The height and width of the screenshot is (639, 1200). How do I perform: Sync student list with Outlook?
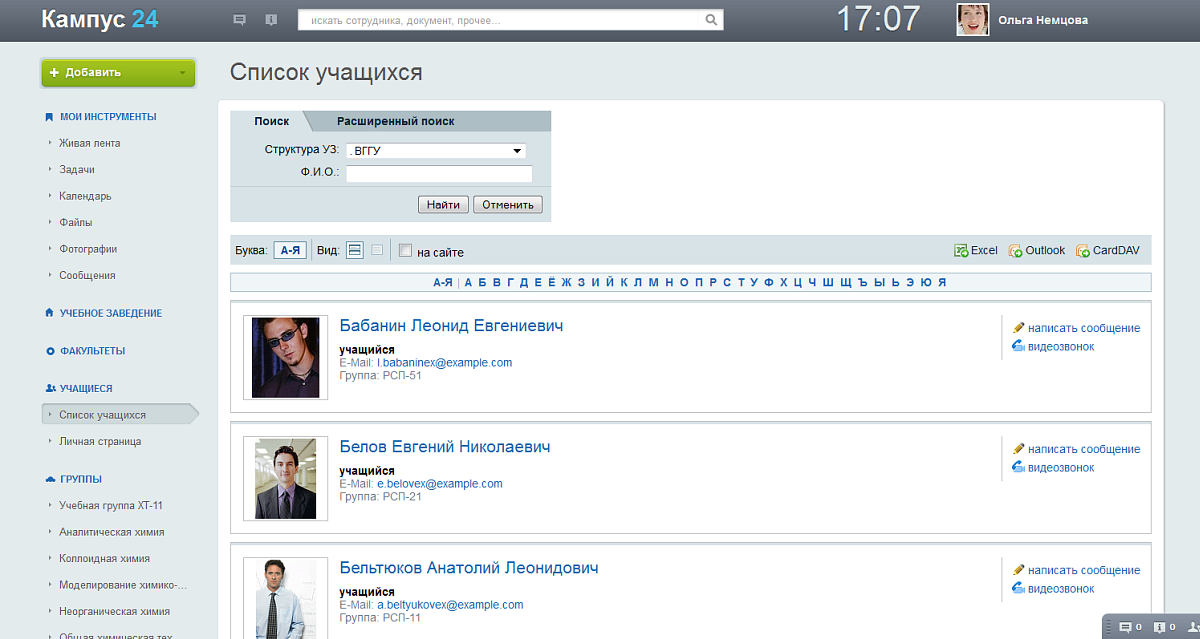(1037, 251)
